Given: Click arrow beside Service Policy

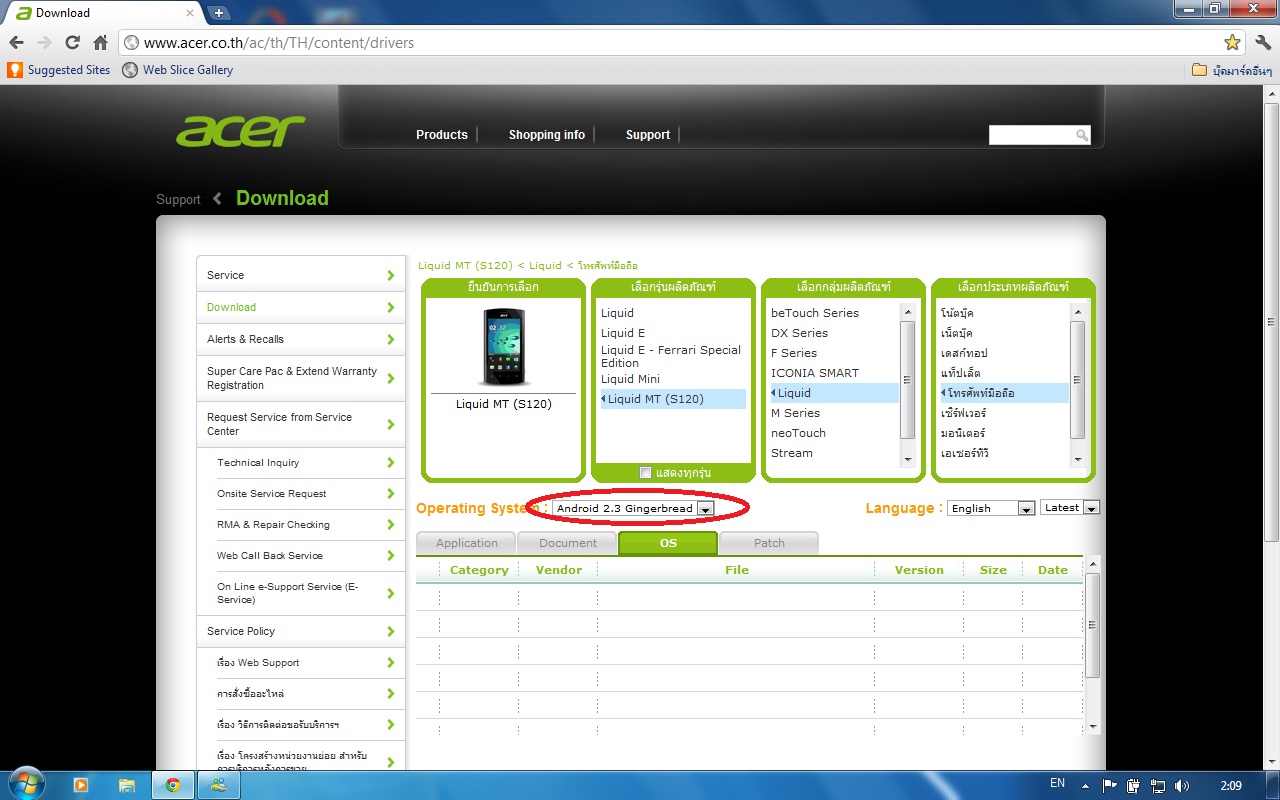Looking at the screenshot, I should (390, 632).
